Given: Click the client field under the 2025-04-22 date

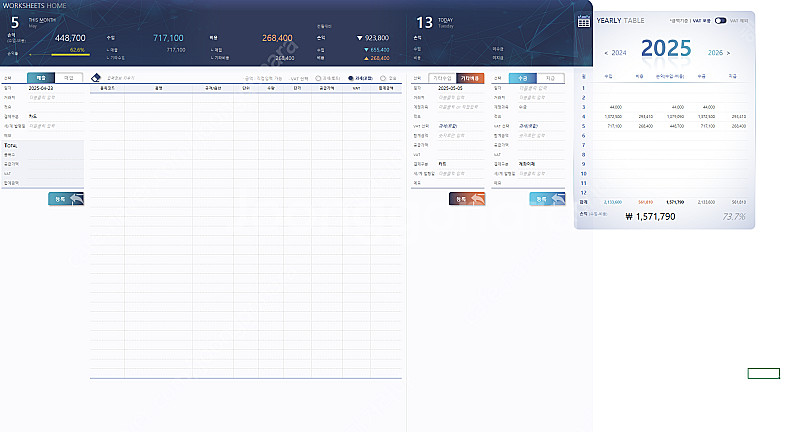Looking at the screenshot, I should pos(56,97).
